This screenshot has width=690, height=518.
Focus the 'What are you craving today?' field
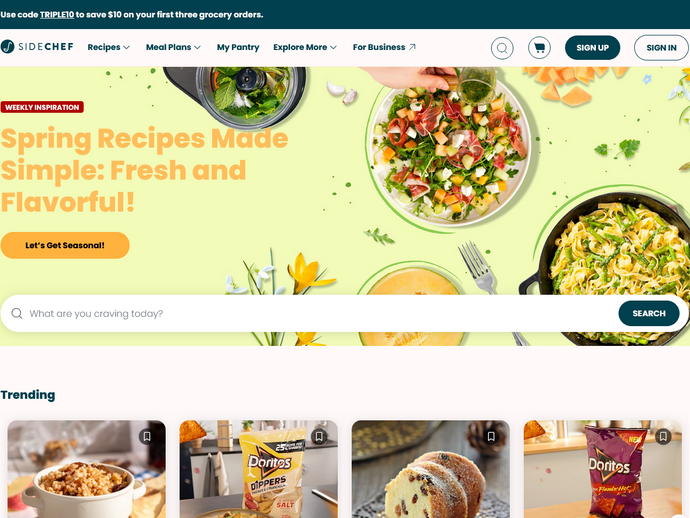point(321,313)
